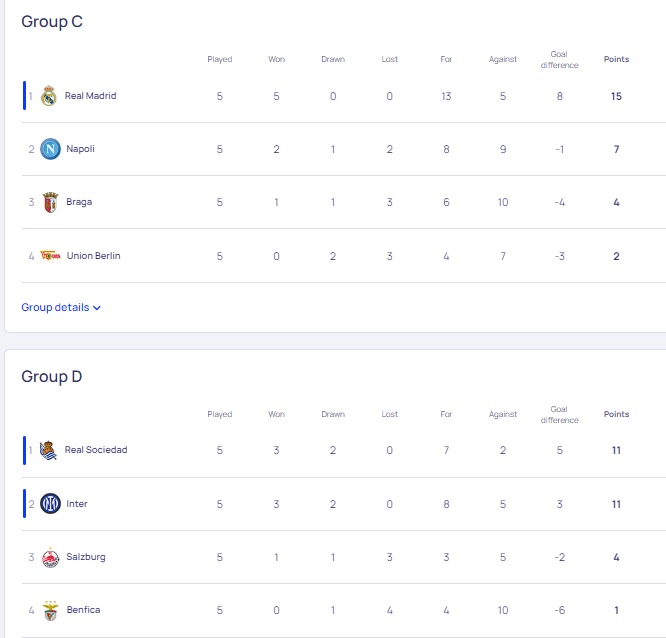The width and height of the screenshot is (666, 638).
Task: Click the Inter club logo
Action: tap(50, 504)
